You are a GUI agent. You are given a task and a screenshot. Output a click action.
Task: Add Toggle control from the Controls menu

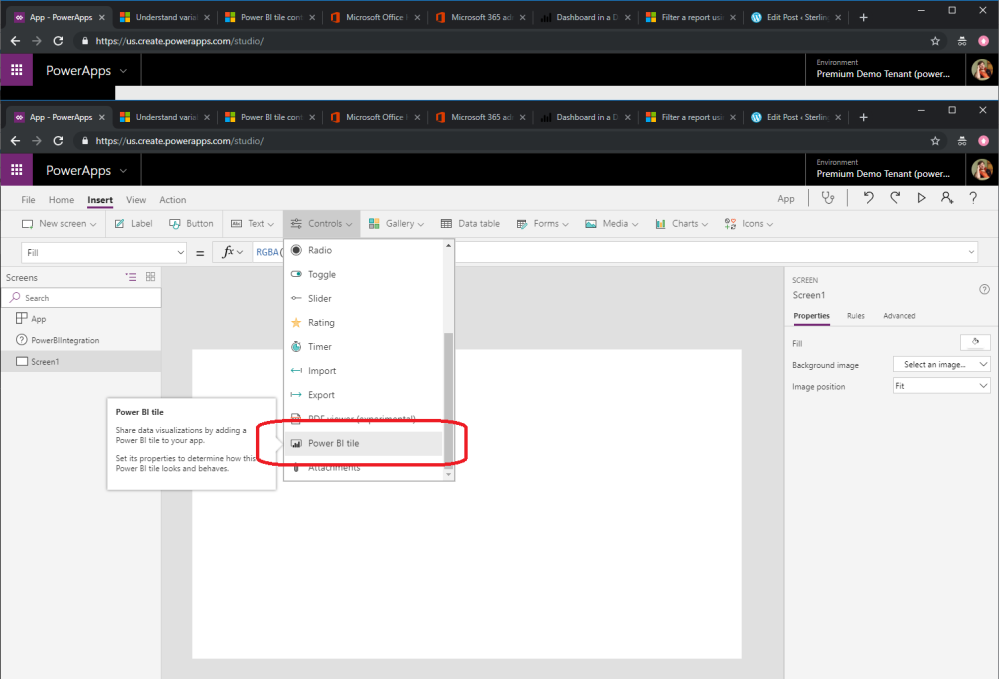pyautogui.click(x=321, y=274)
